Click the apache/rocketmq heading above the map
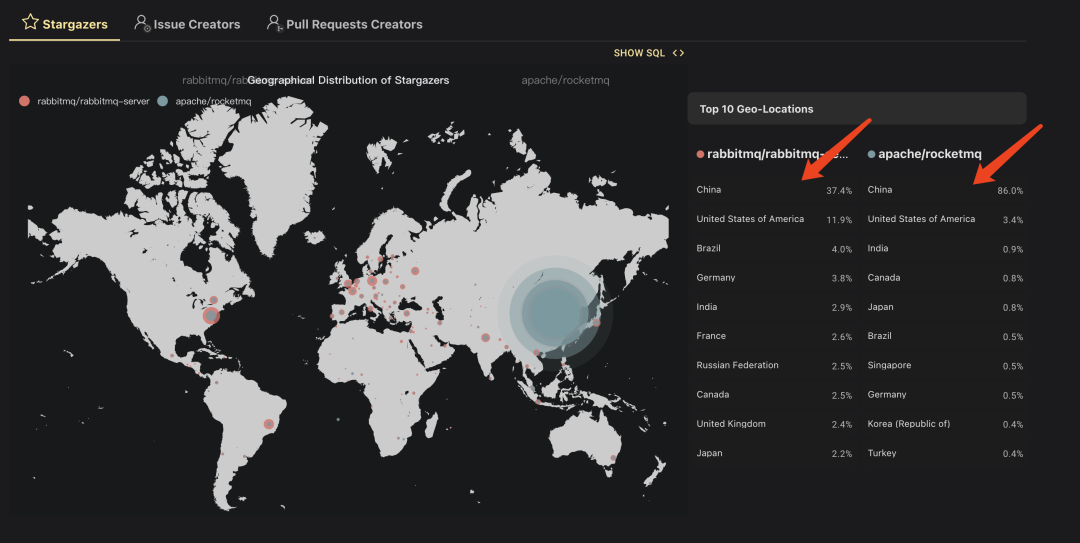This screenshot has height=543, width=1080. click(x=565, y=81)
